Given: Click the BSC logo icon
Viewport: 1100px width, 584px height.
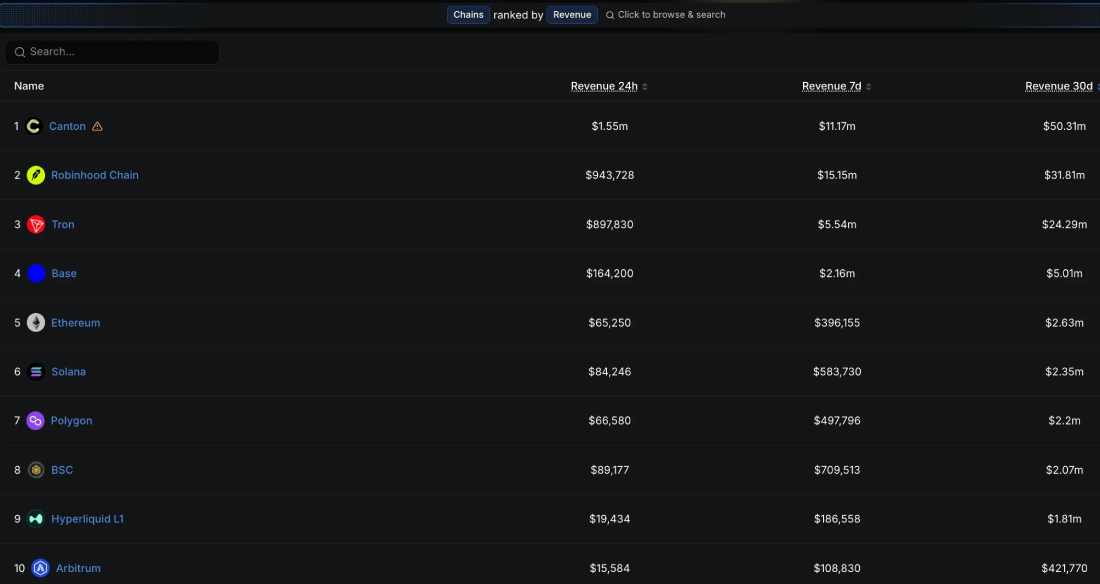Looking at the screenshot, I should (x=36, y=470).
